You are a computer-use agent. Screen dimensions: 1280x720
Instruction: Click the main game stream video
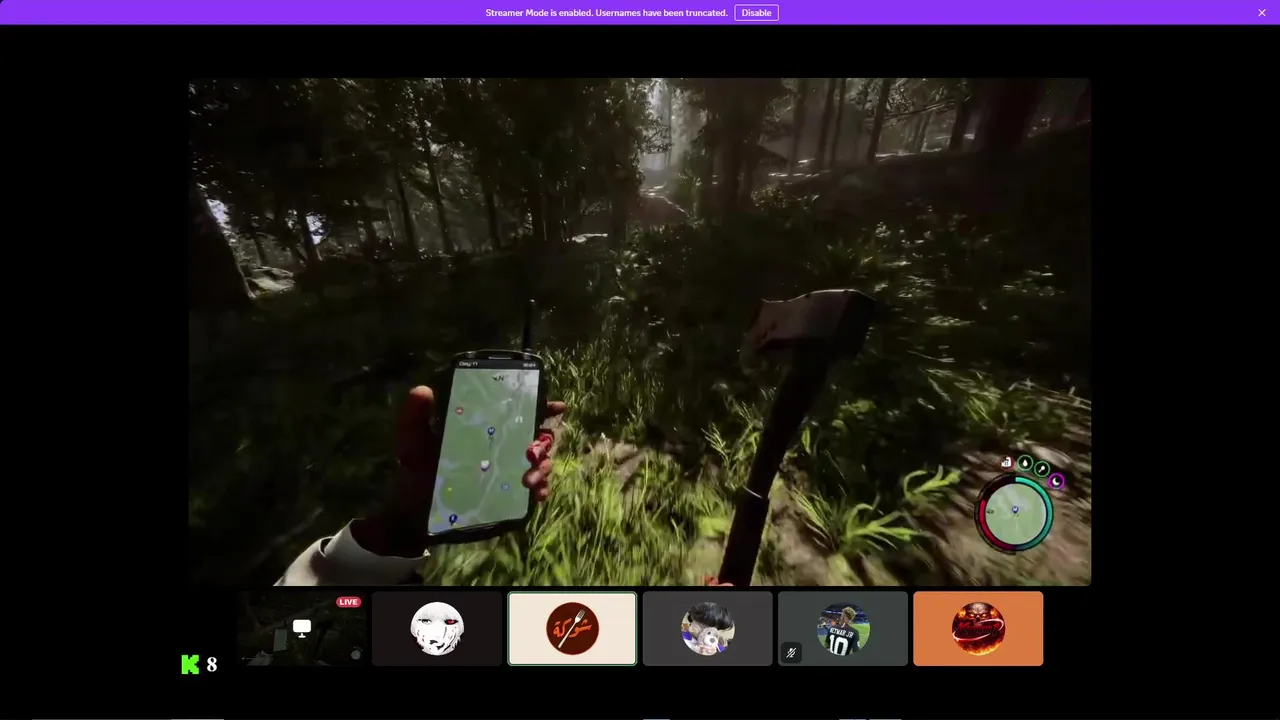(640, 332)
